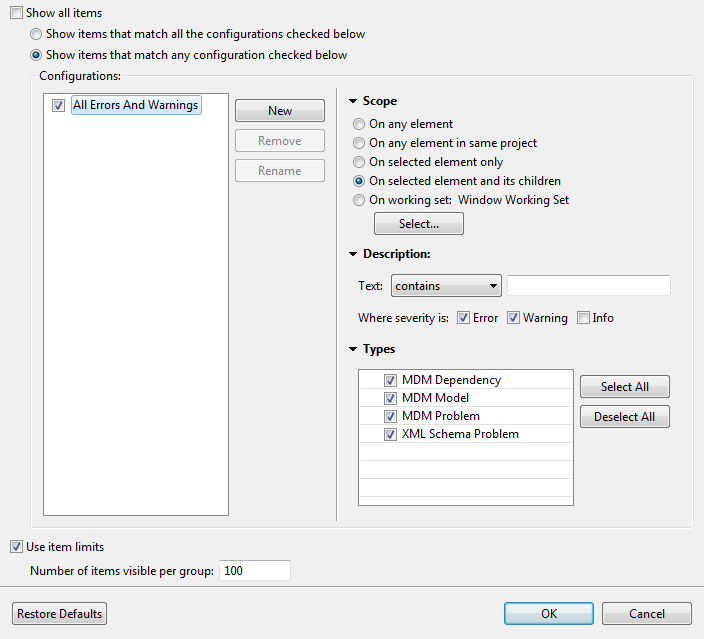Screen dimensions: 704x639
Task: Select match all configurations radio option
Action: coord(37,34)
